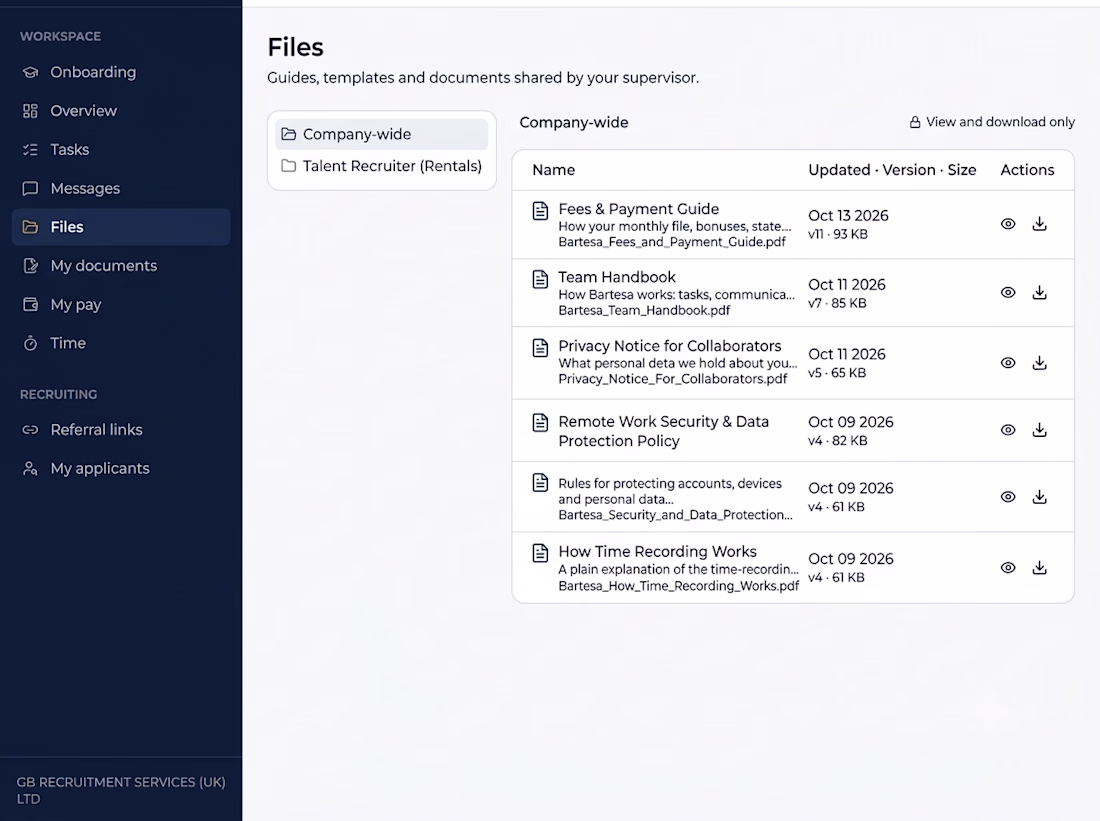The height and width of the screenshot is (821, 1100).
Task: Open the Messages section
Action: point(121,188)
